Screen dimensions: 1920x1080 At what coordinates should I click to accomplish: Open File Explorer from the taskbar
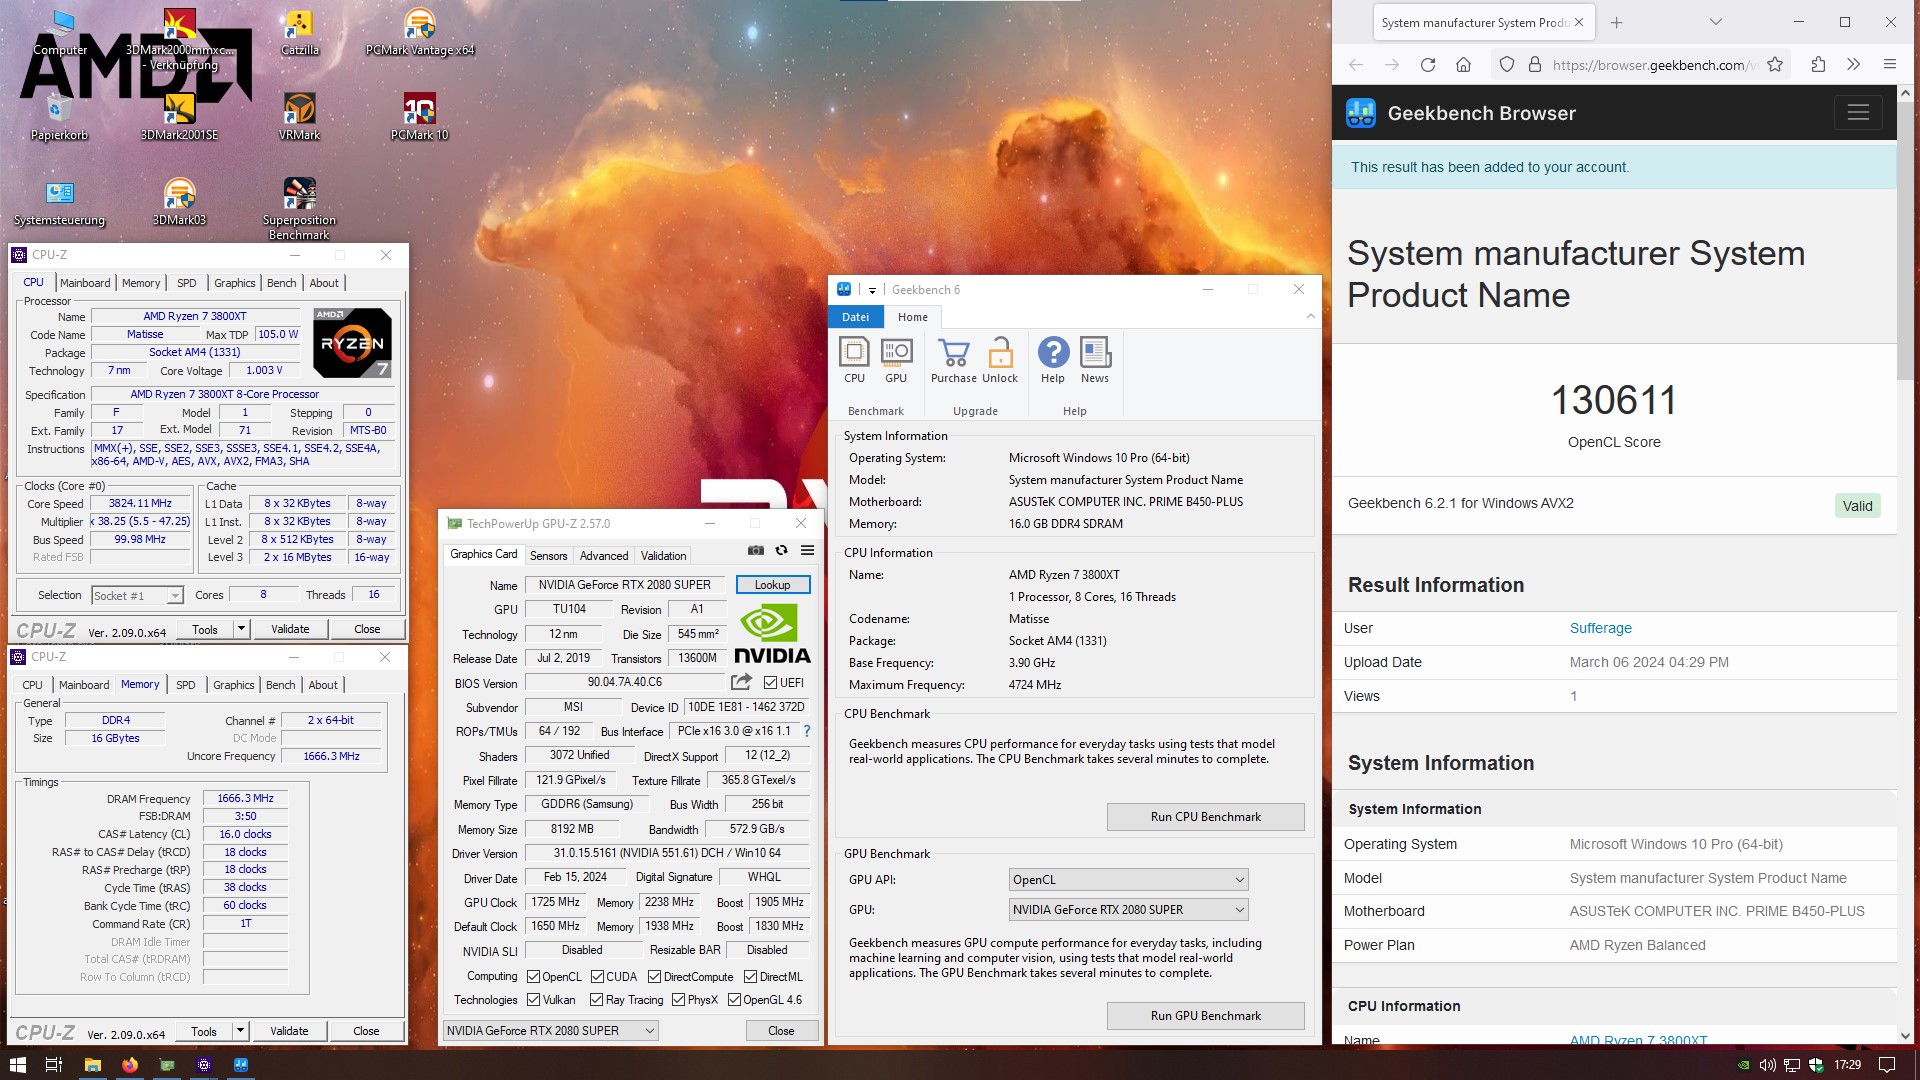[92, 1065]
